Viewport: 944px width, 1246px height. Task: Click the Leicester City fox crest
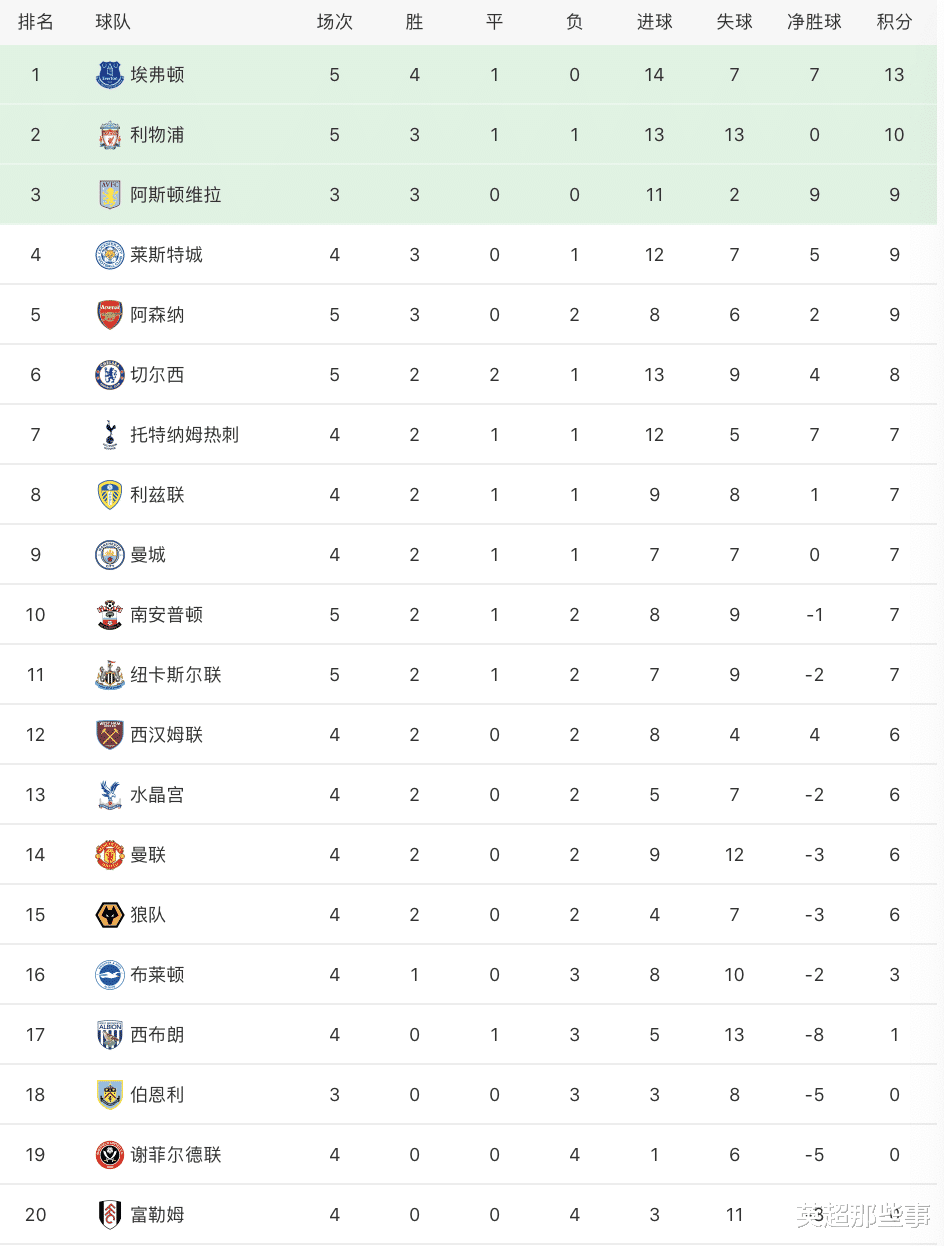(x=110, y=255)
